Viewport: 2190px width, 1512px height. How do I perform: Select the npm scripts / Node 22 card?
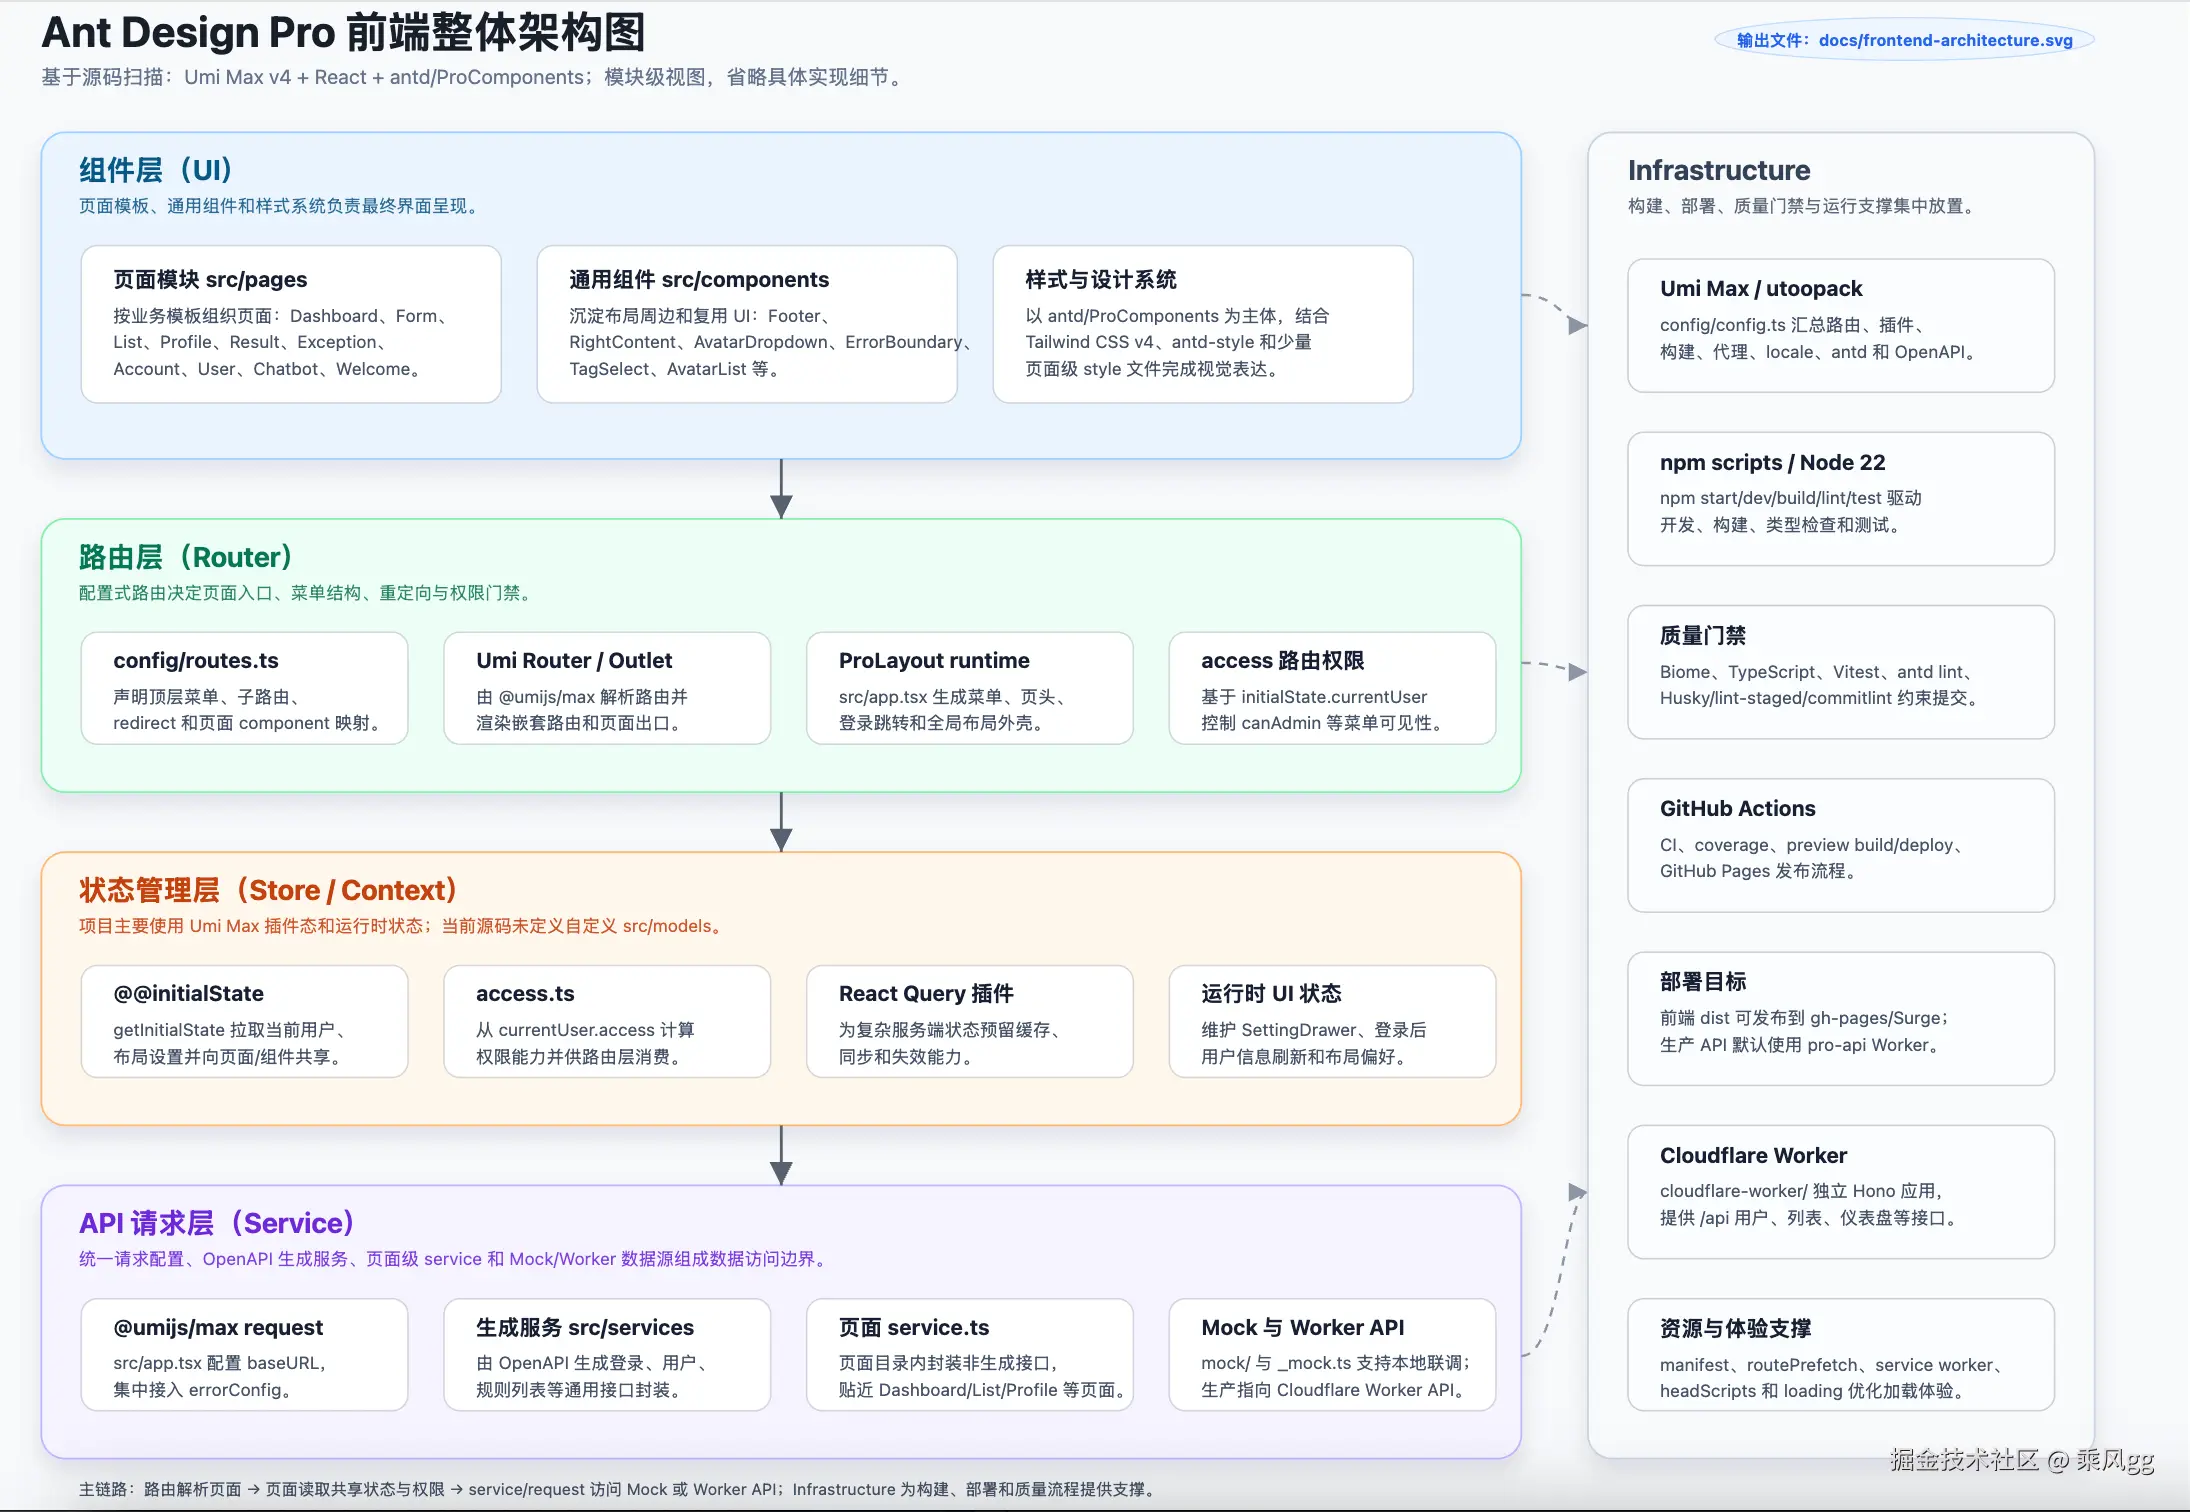(x=1841, y=499)
